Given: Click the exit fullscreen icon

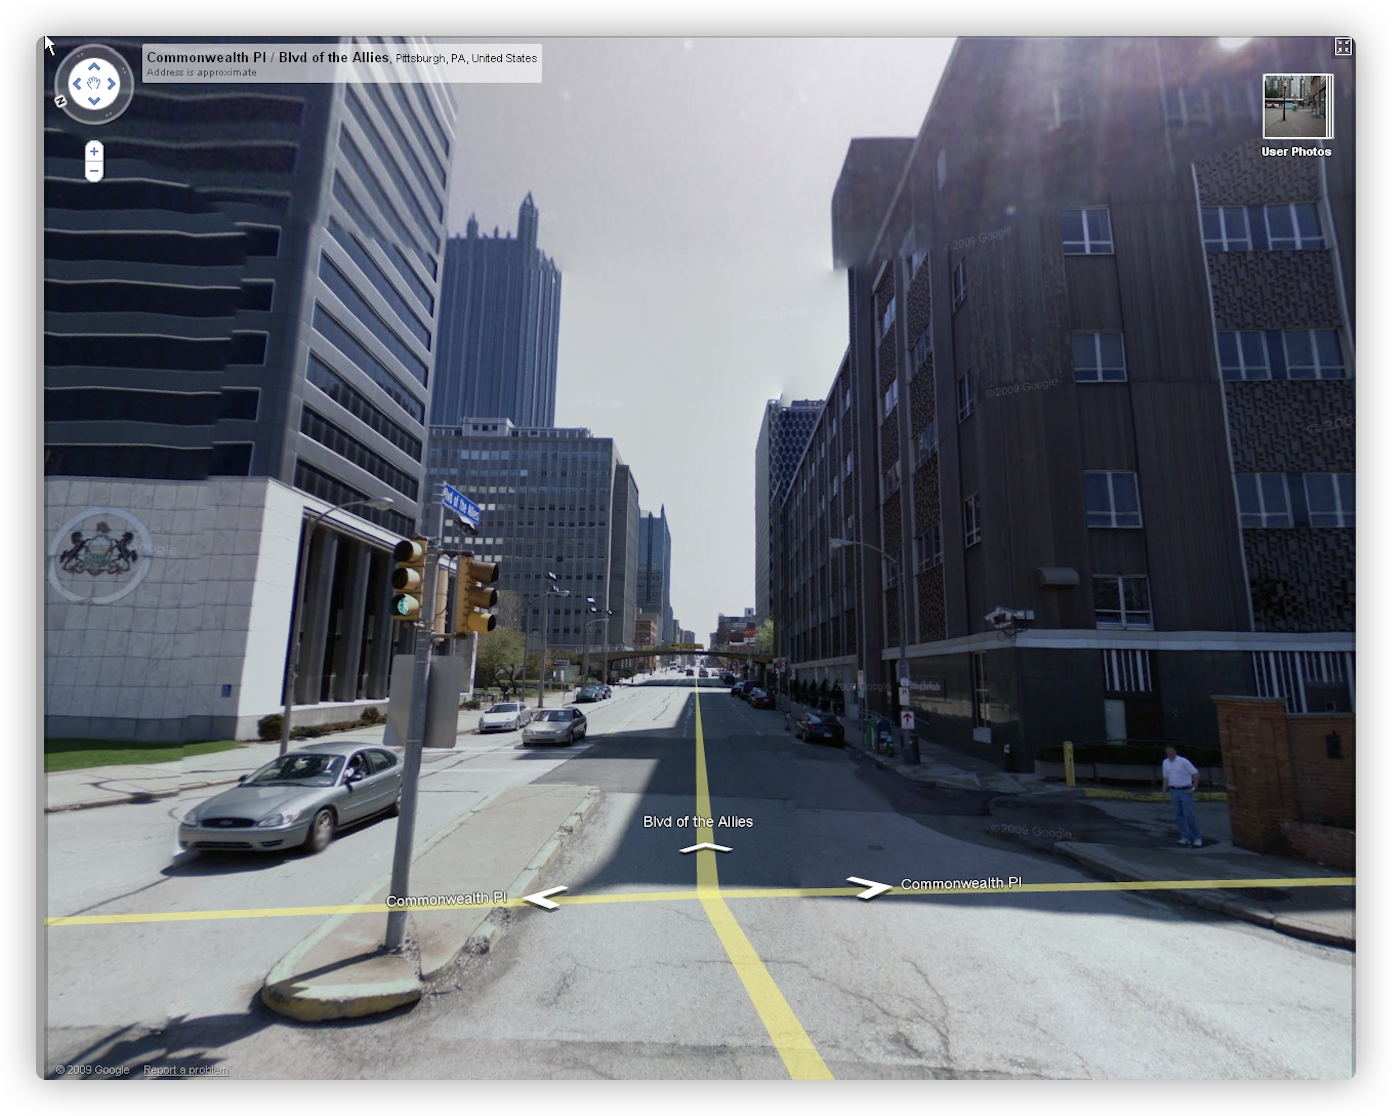Looking at the screenshot, I should pyautogui.click(x=1343, y=46).
